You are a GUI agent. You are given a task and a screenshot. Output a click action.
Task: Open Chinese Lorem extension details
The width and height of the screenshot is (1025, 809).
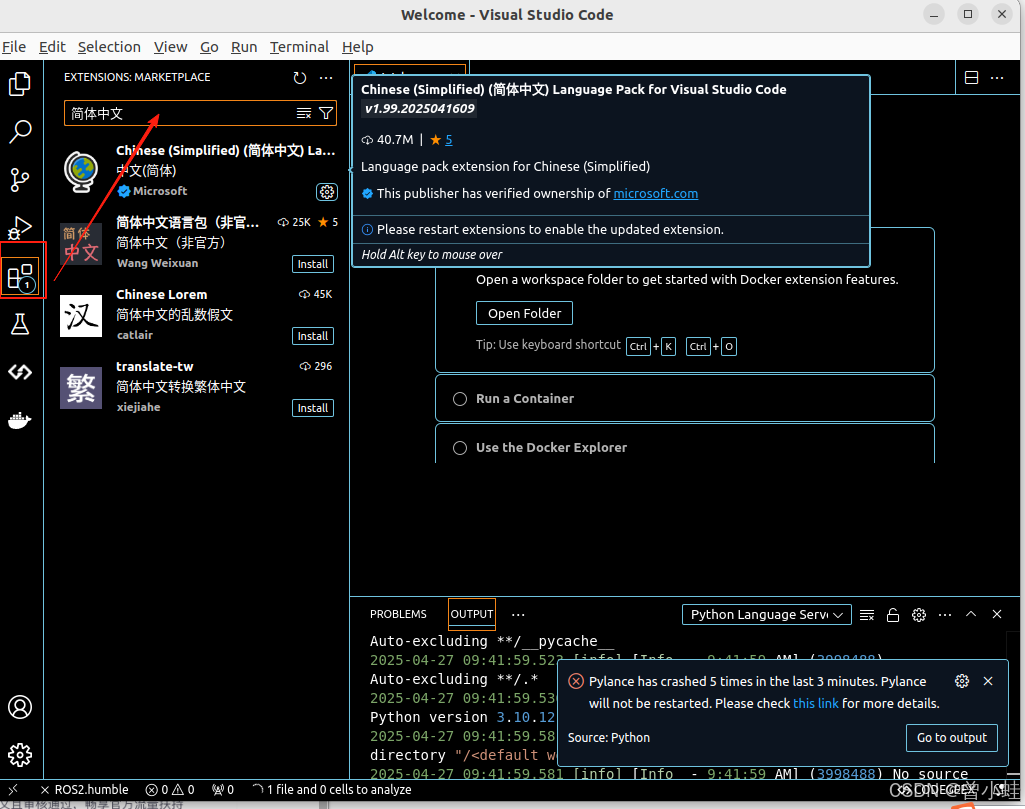197,315
